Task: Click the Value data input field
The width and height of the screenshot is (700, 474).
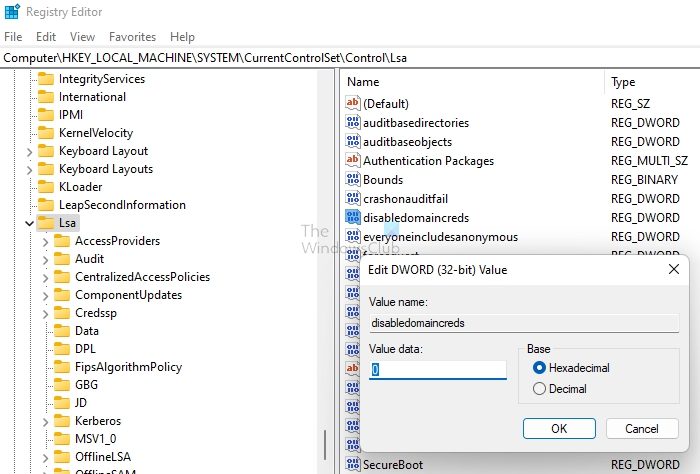Action: click(438, 369)
